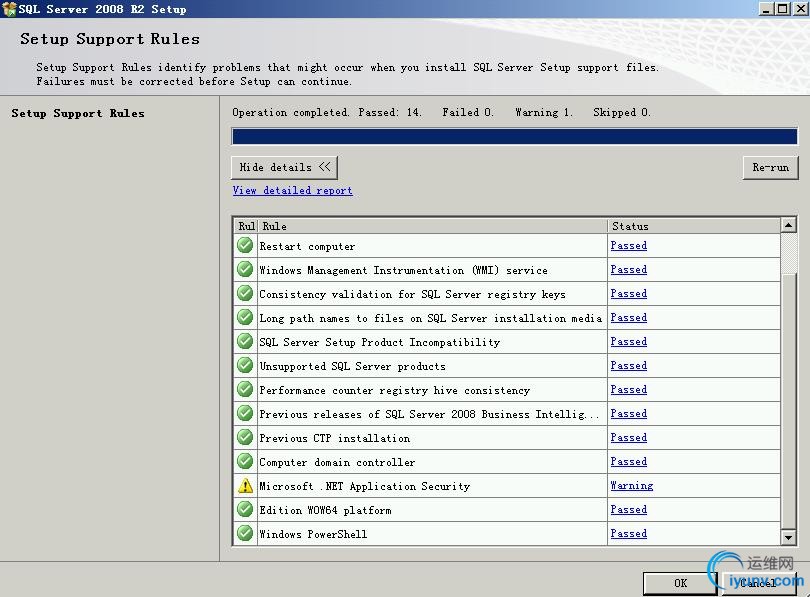This screenshot has height=597, width=810.
Task: Maximize the SQL Server 2008 R2 Setup window
Action: coord(783,9)
